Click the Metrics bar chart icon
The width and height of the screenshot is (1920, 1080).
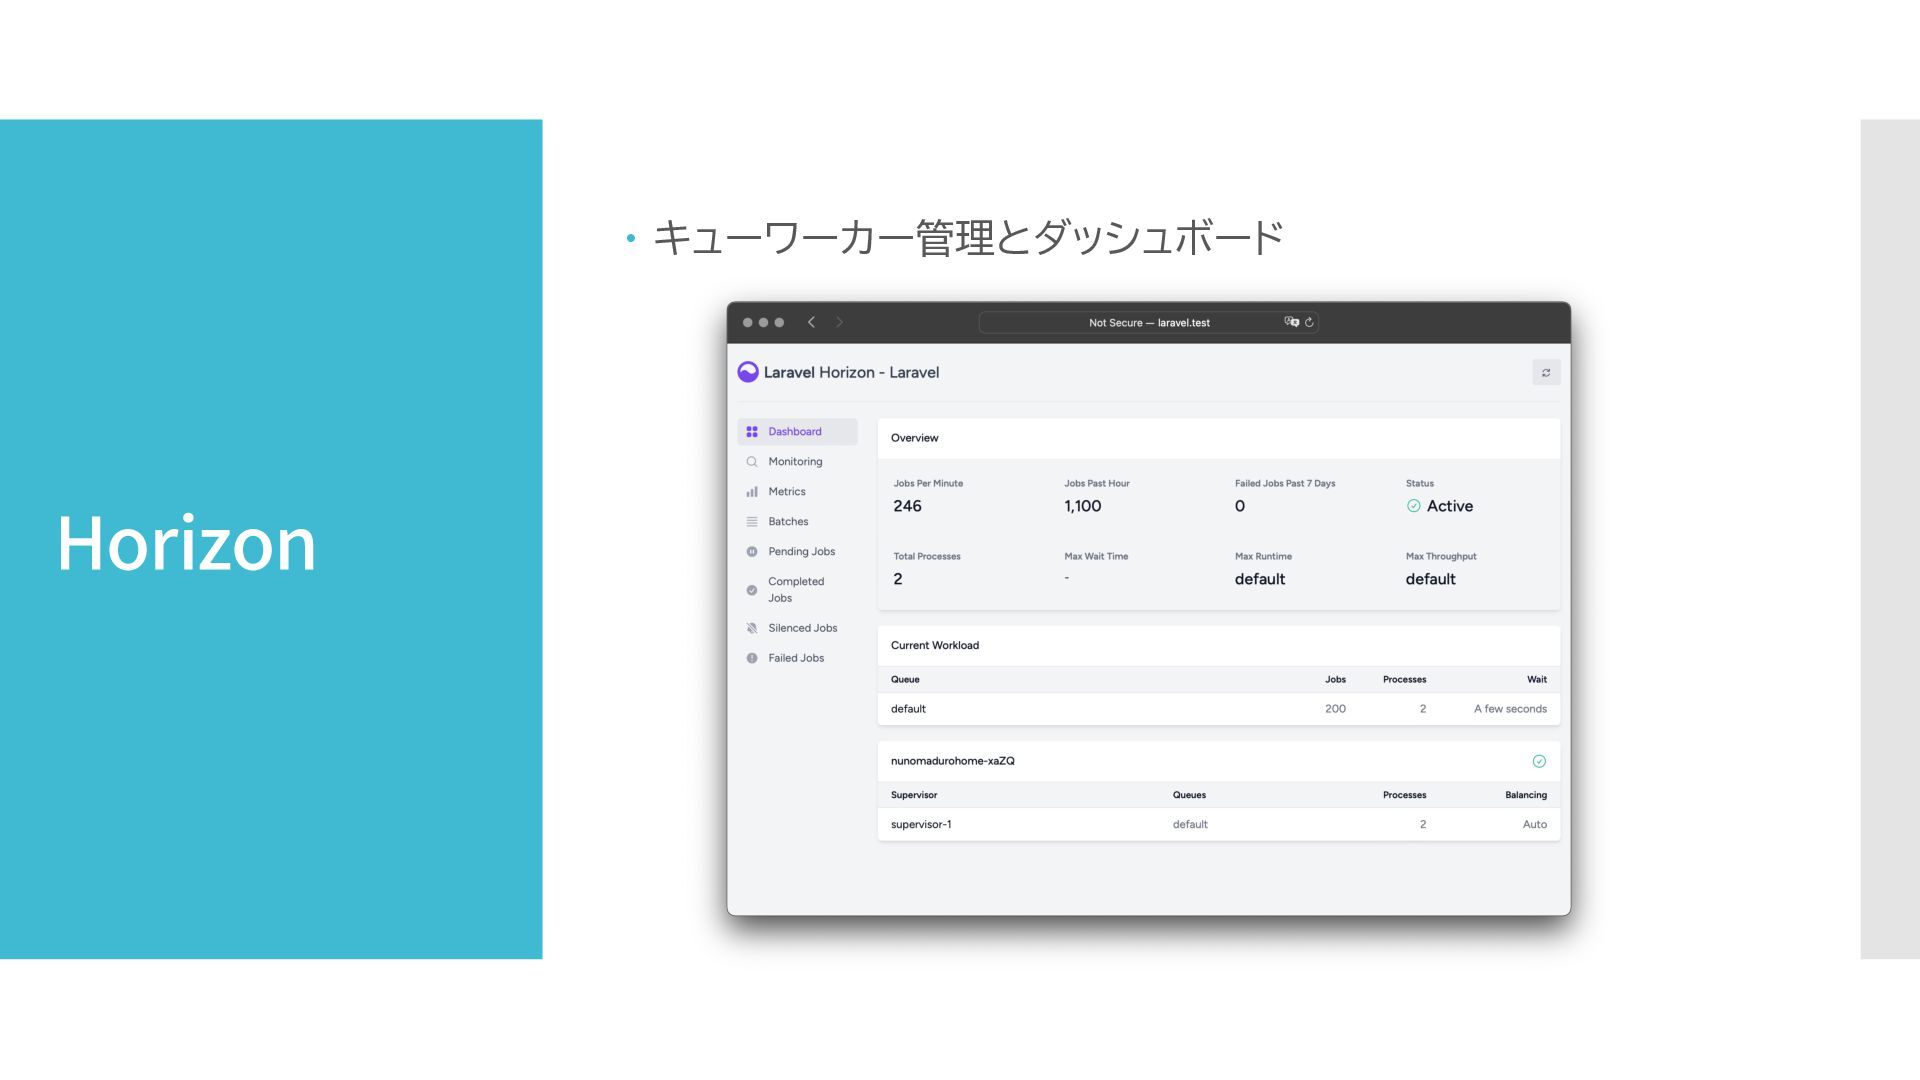pos(752,492)
